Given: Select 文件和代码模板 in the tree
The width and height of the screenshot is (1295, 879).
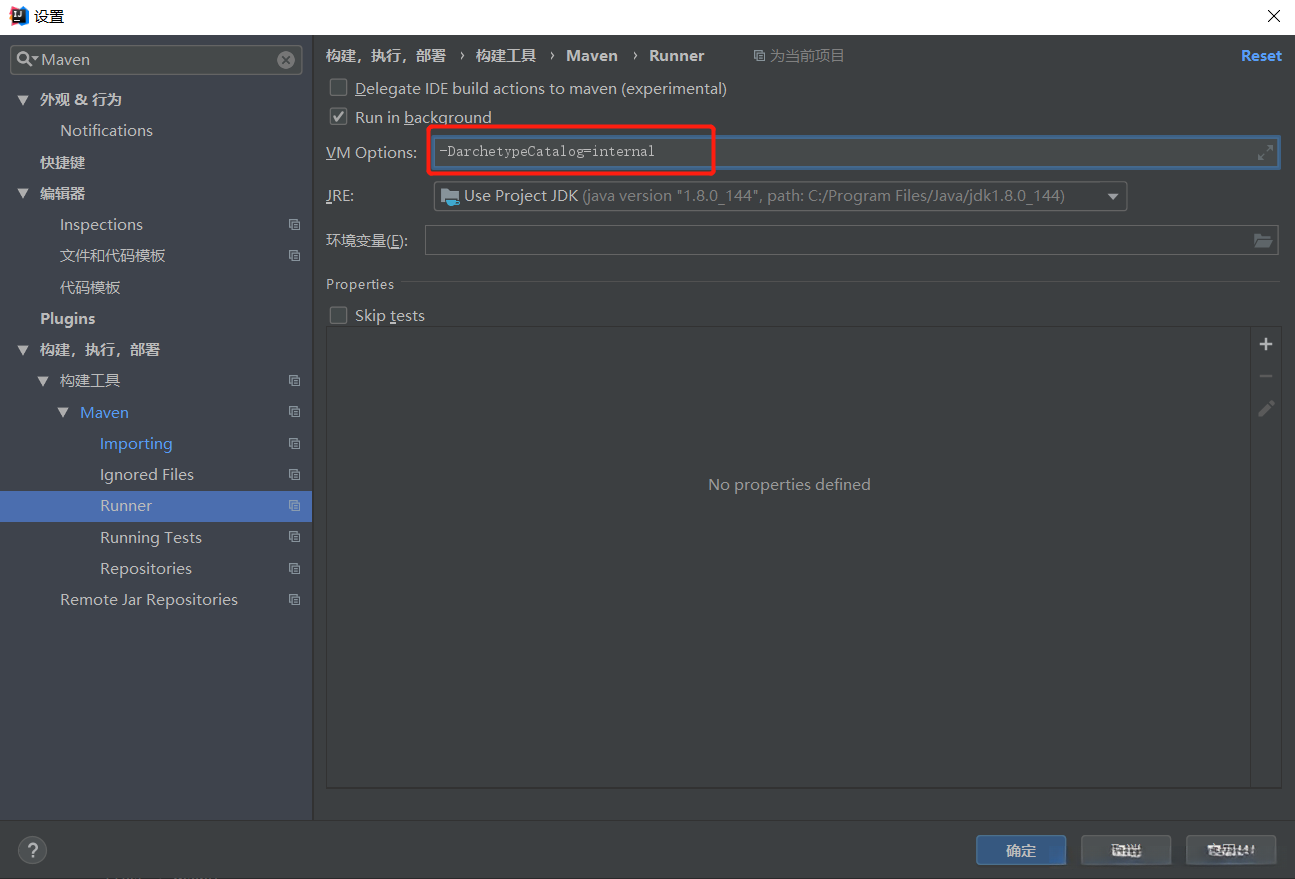Looking at the screenshot, I should click(113, 256).
